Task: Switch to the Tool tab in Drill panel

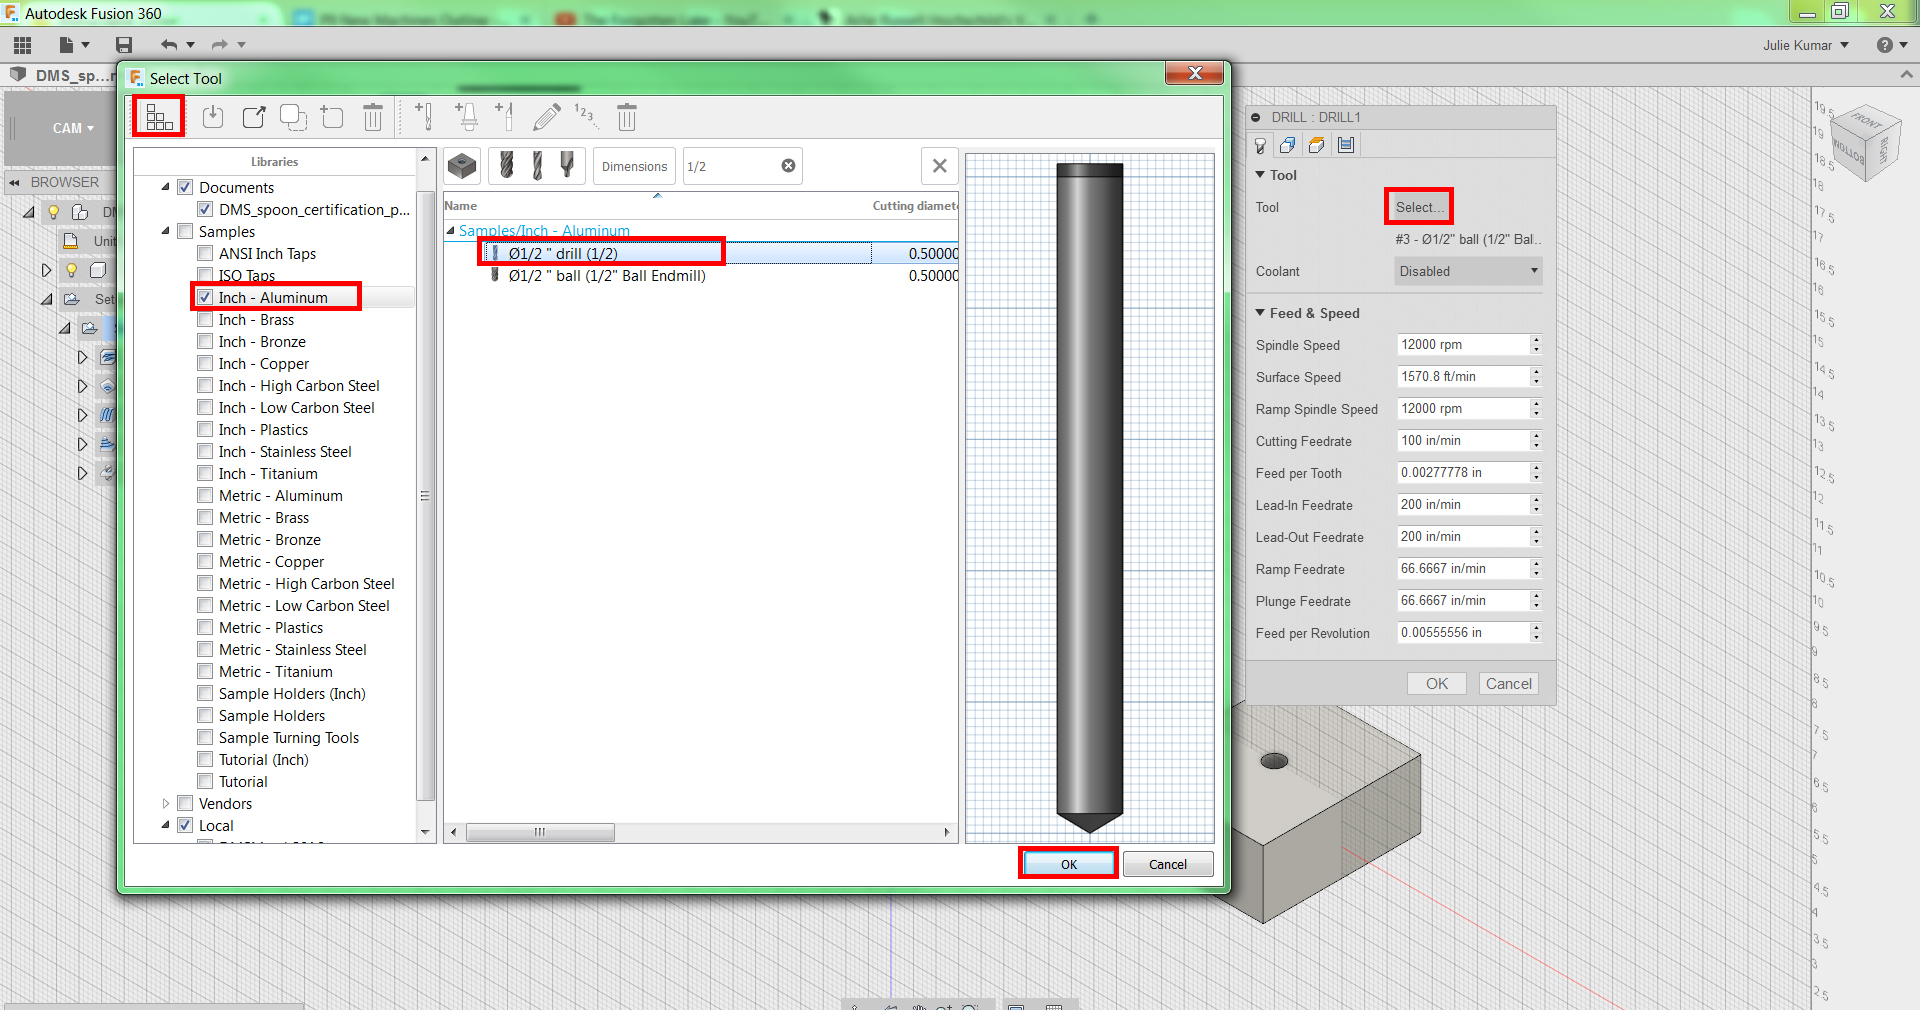Action: click(x=1260, y=146)
